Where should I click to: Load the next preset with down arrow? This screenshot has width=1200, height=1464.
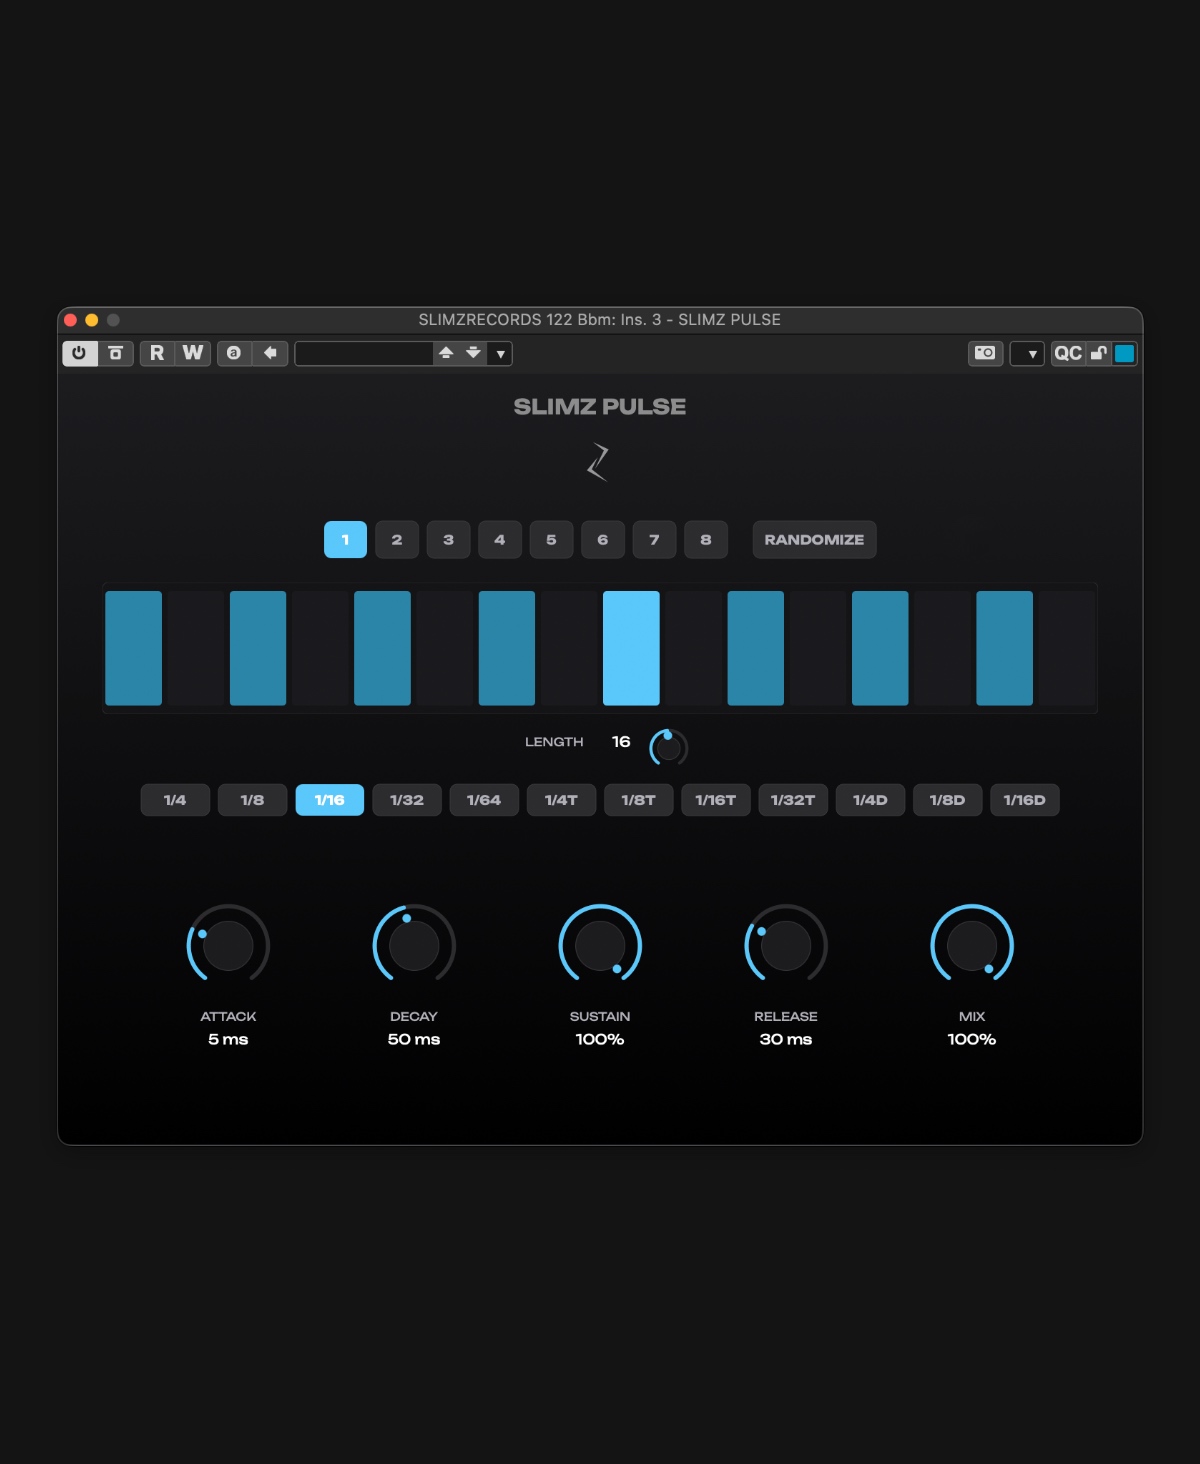point(474,353)
